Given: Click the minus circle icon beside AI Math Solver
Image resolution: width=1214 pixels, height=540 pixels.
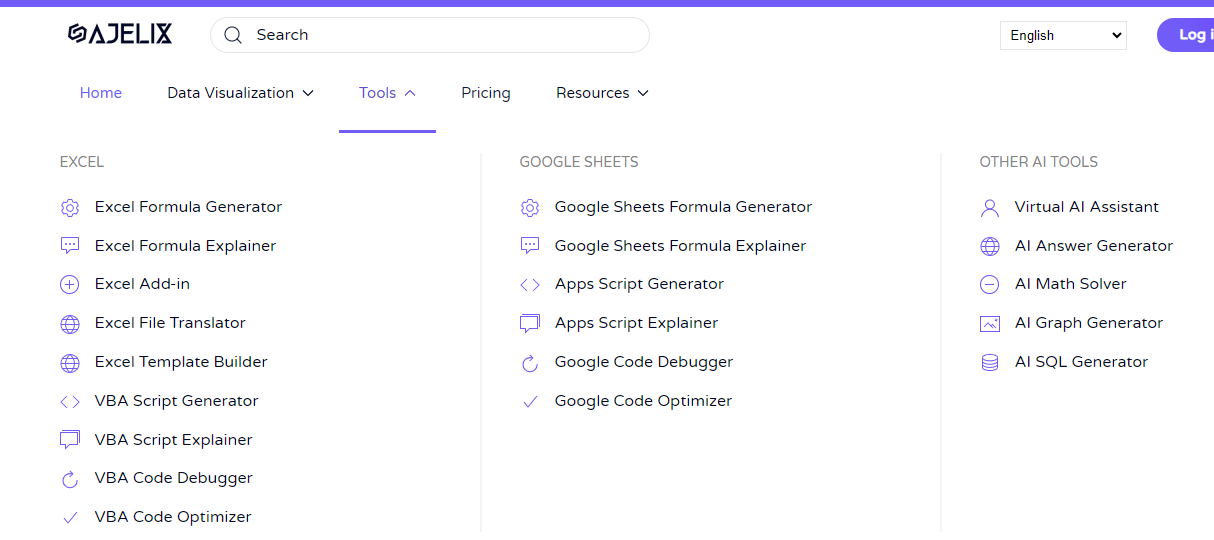Looking at the screenshot, I should [990, 285].
